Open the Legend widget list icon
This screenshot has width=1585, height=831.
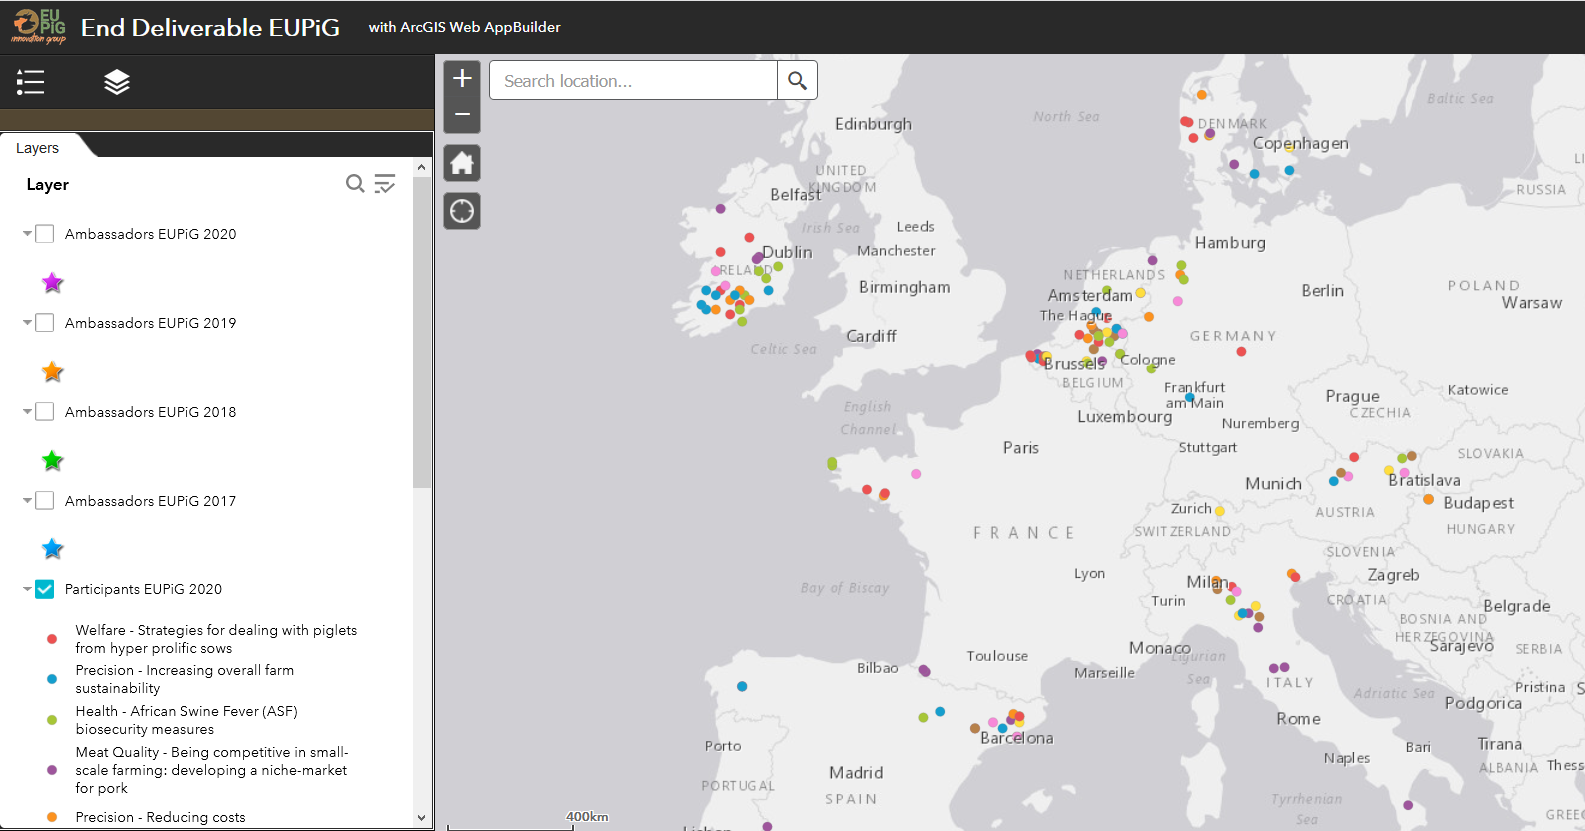[31, 82]
